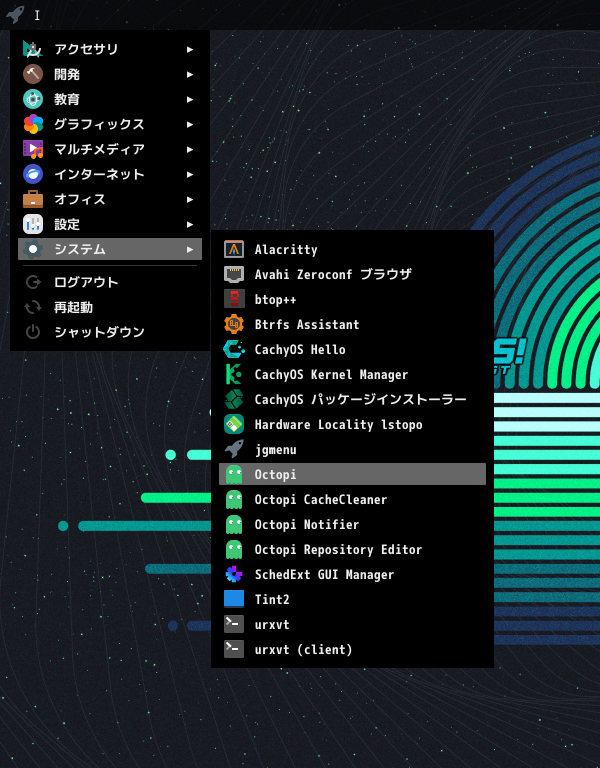Click the CachyOS Kernel Manager icon

[x=234, y=374]
